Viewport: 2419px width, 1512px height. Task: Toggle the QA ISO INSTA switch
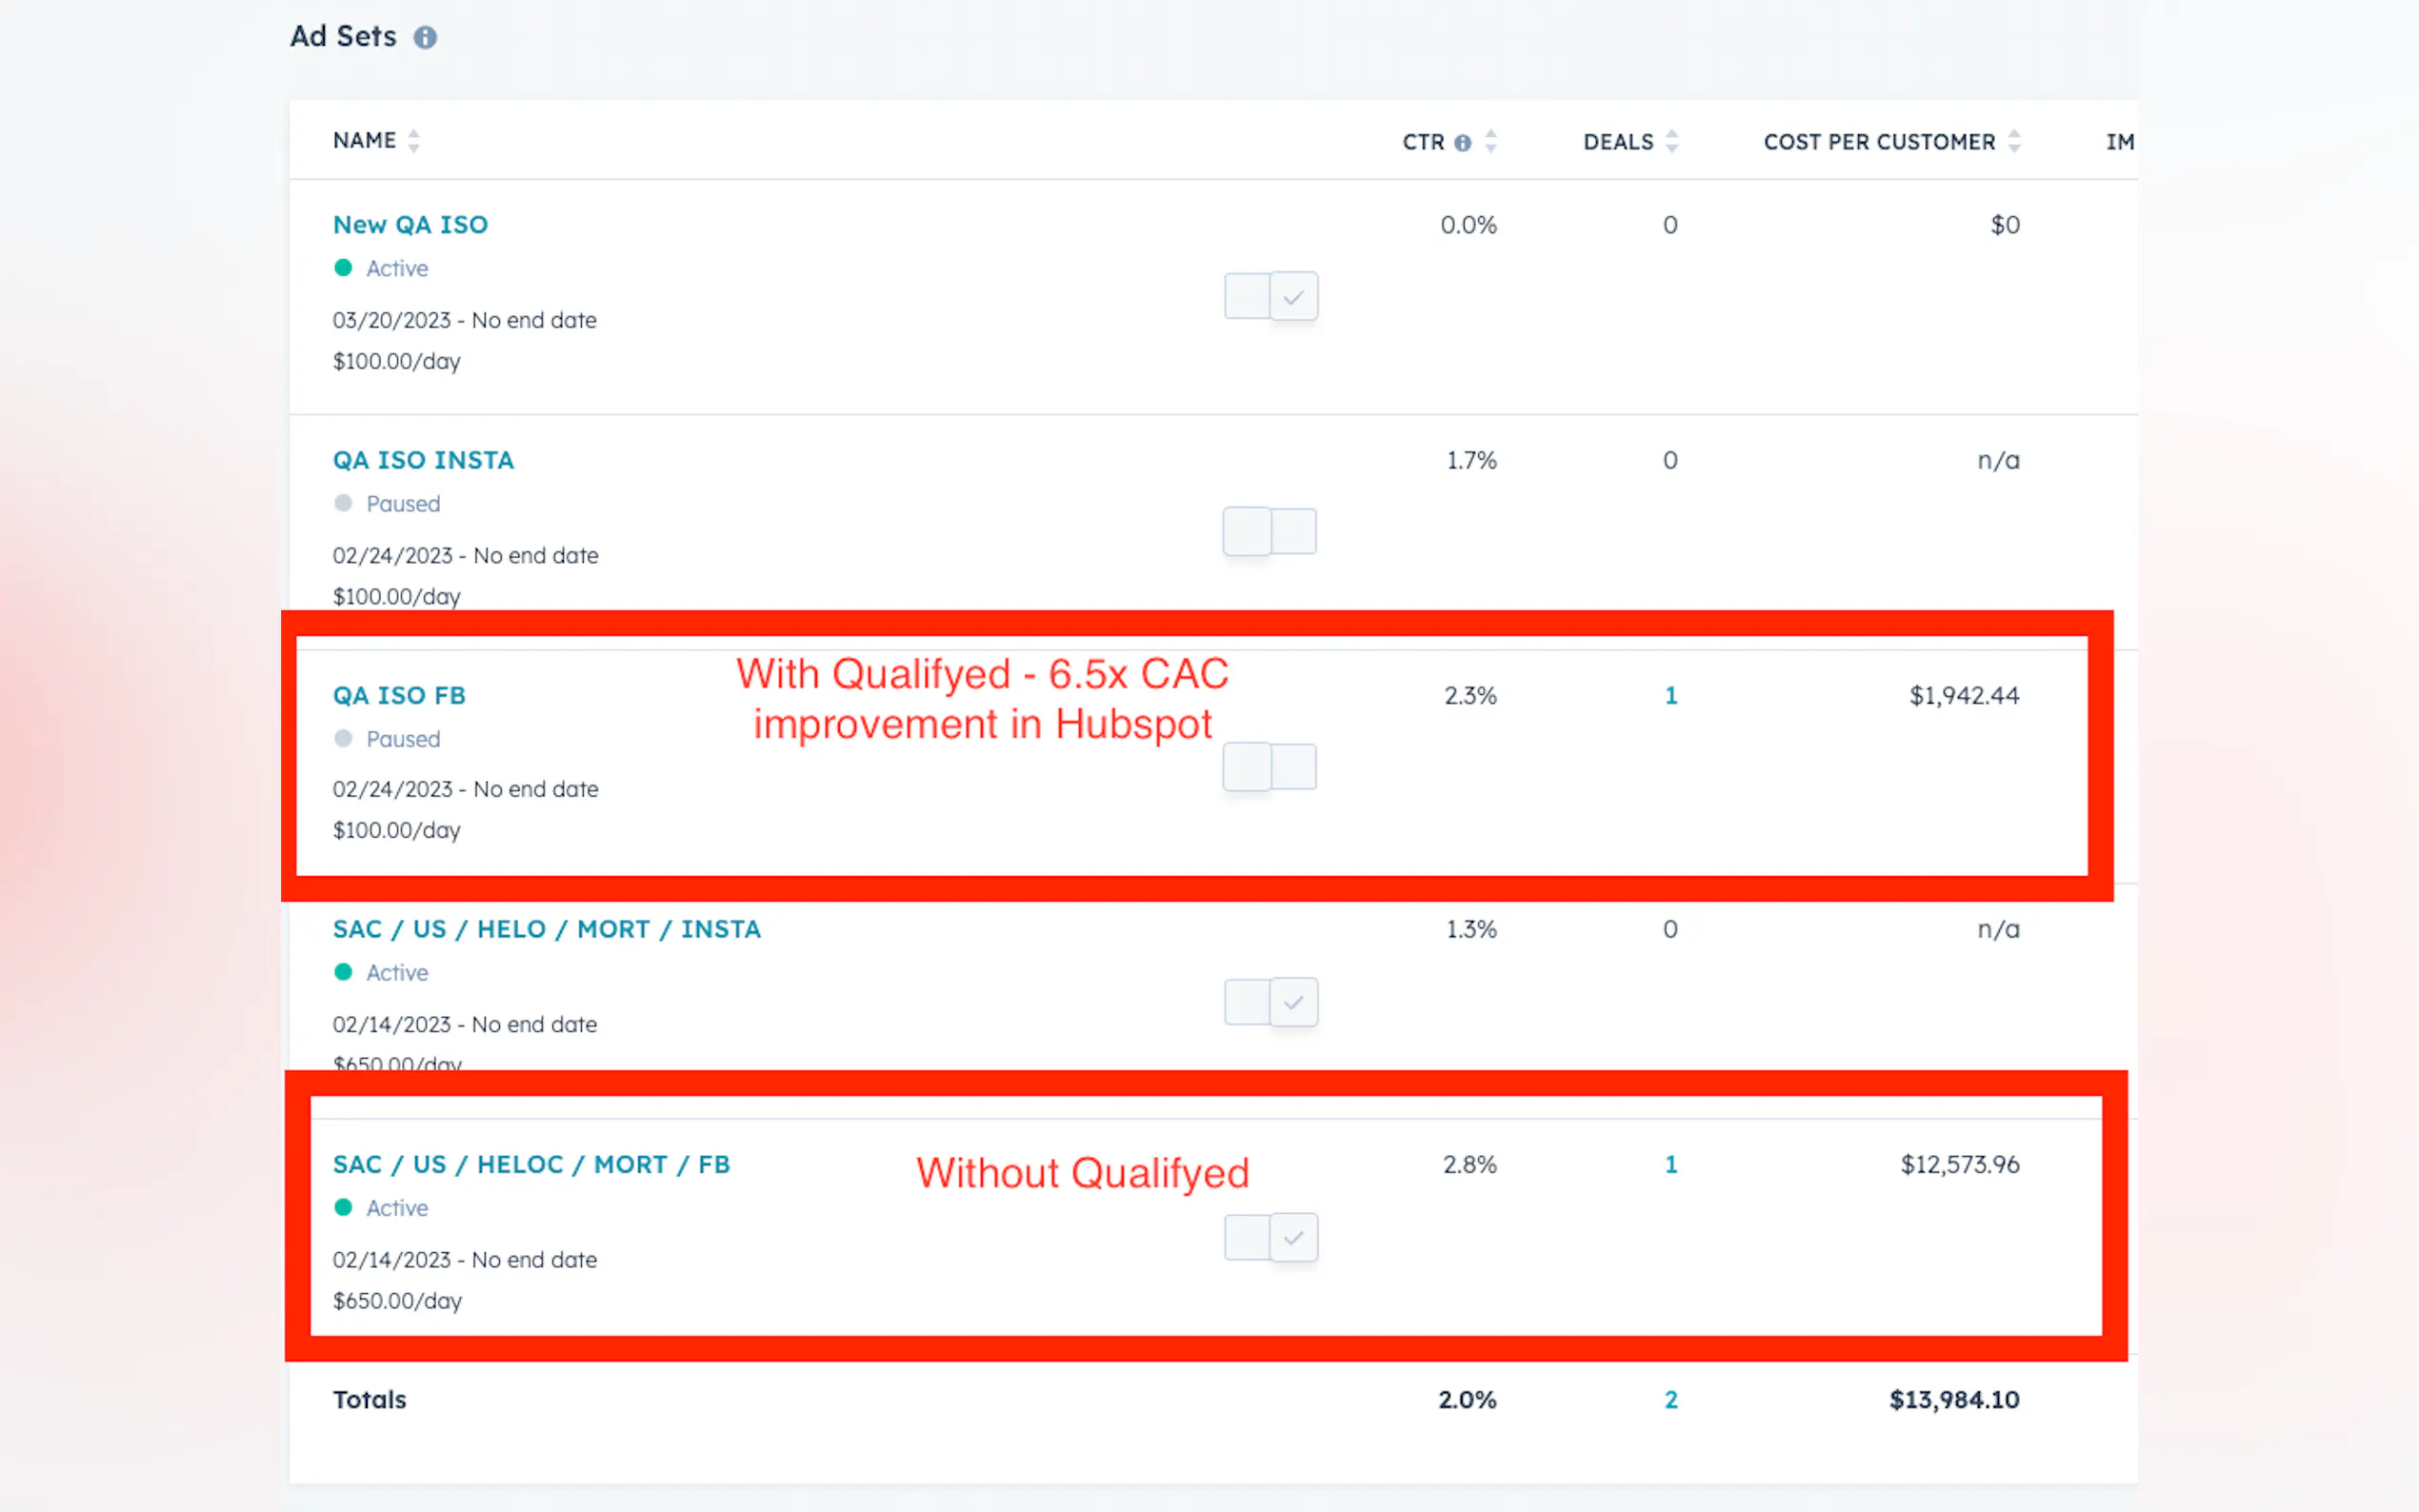1270,531
